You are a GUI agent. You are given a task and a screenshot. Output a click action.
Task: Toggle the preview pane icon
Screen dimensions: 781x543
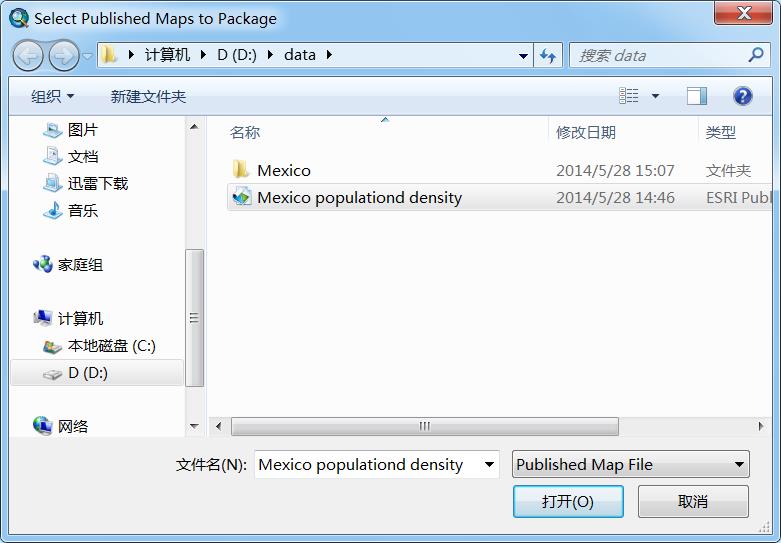(696, 96)
